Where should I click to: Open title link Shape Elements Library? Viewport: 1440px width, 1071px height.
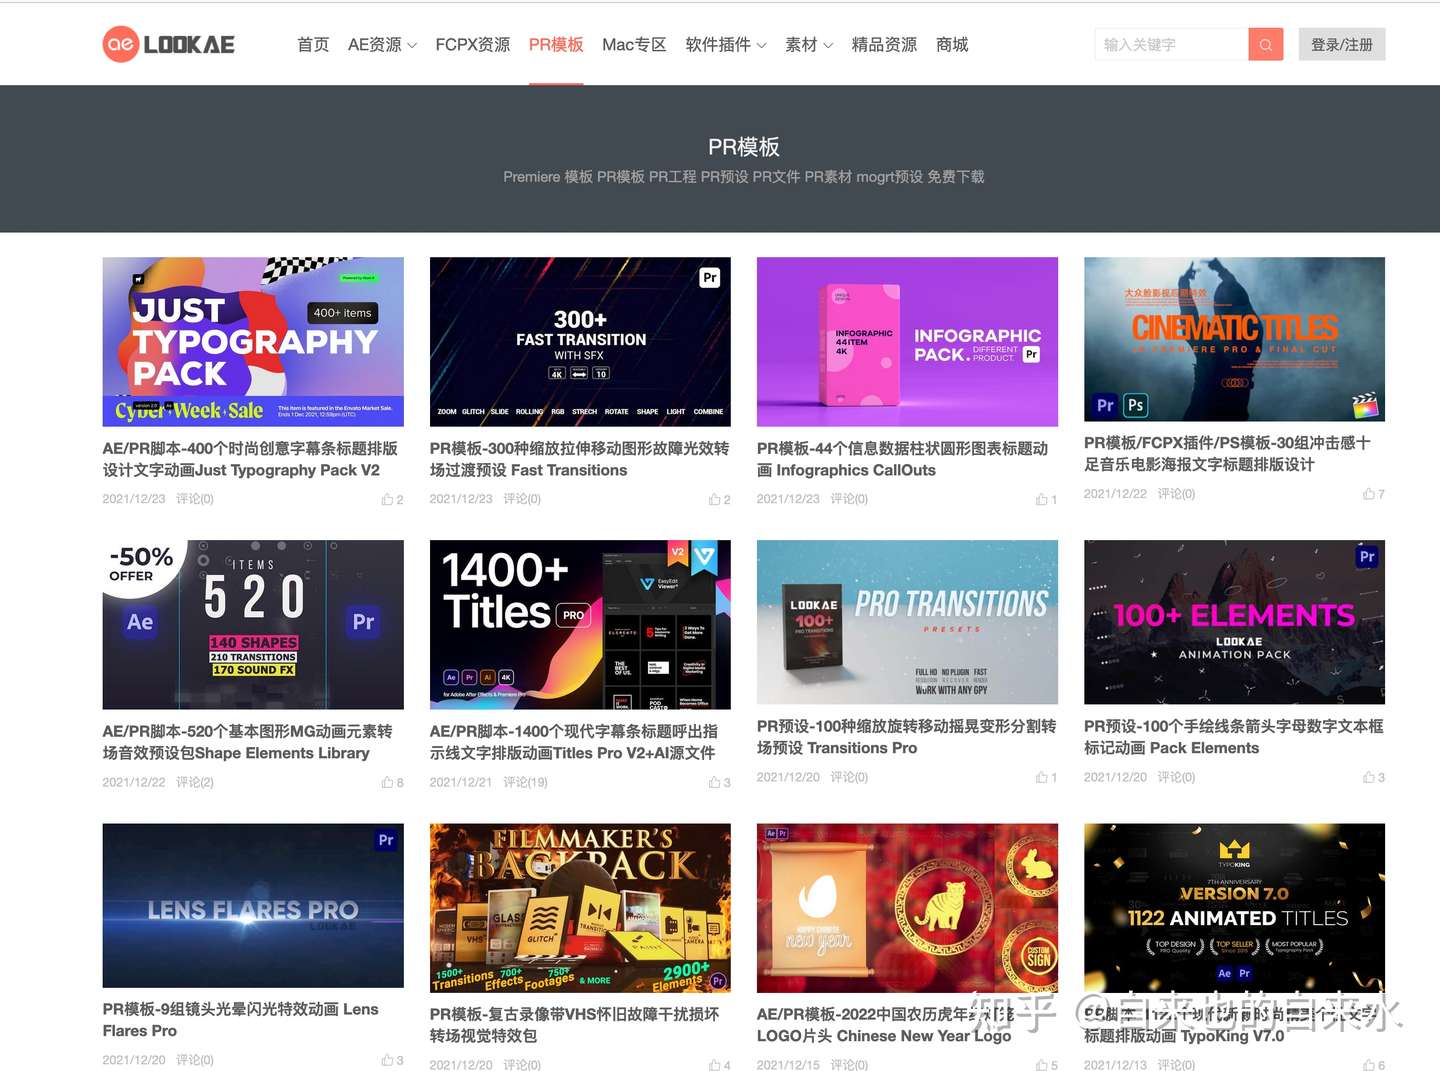click(x=247, y=742)
